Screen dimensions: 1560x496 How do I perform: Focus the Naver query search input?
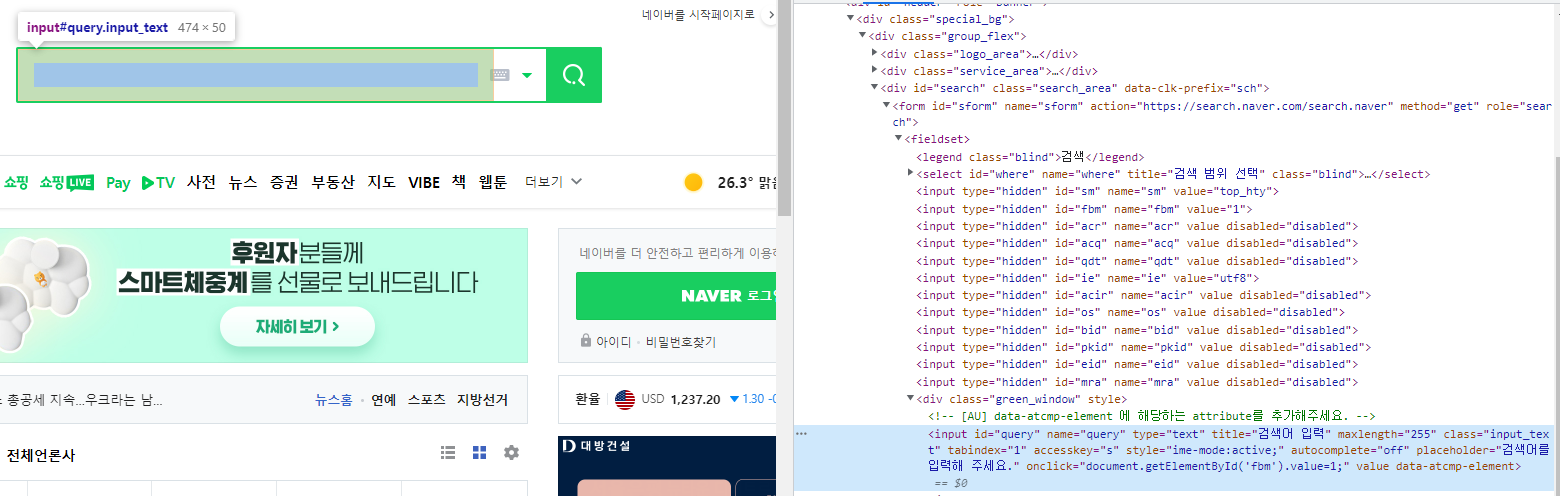click(255, 75)
